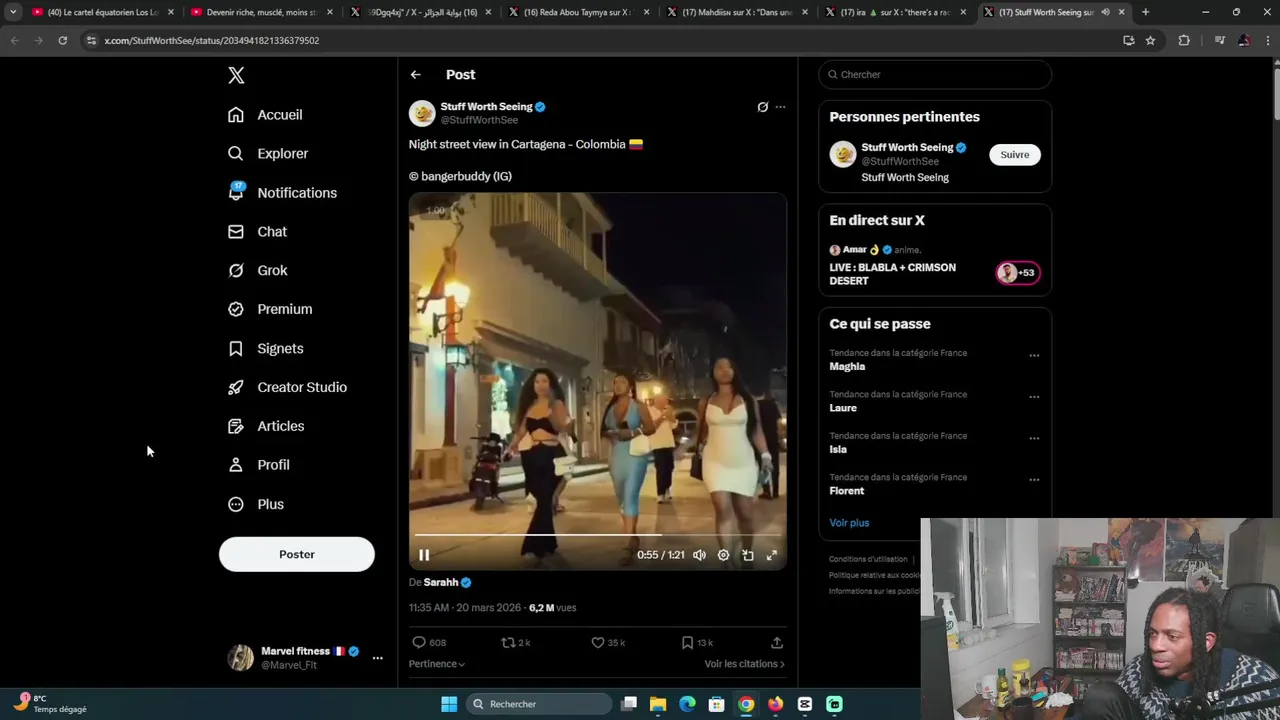Open the Articles section
Screen dimensions: 1280x720
[x=266, y=427]
